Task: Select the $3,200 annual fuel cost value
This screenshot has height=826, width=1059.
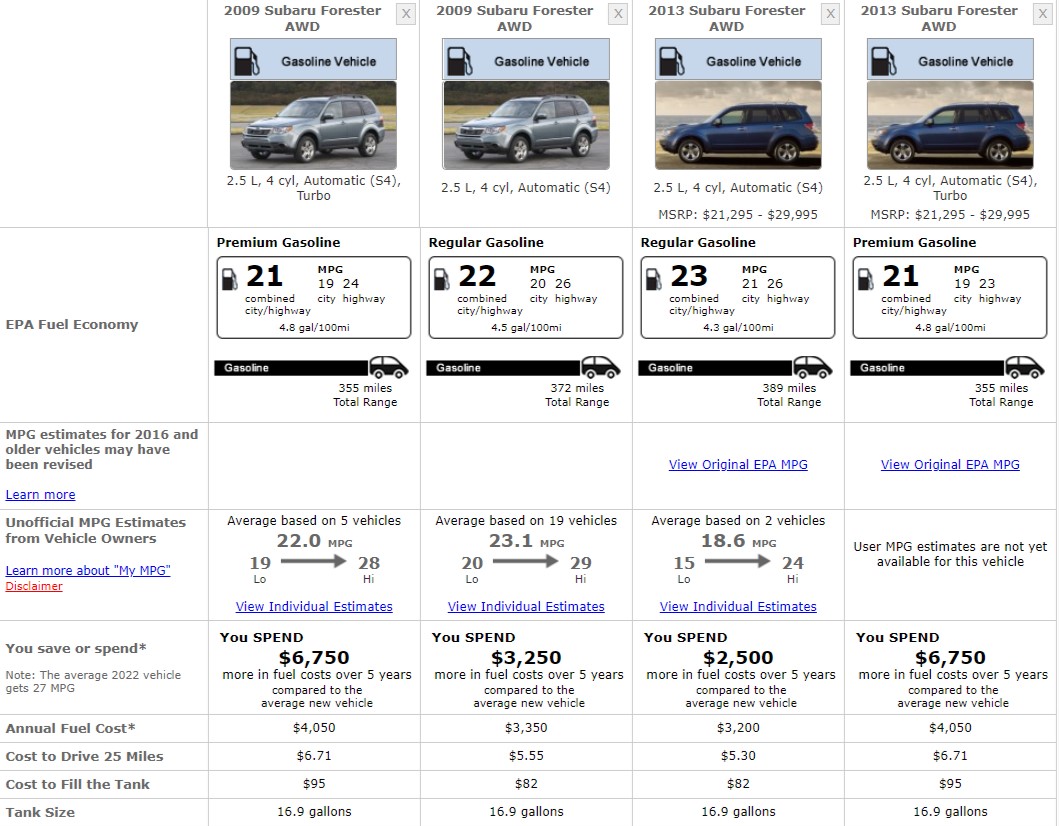Action: tap(738, 728)
